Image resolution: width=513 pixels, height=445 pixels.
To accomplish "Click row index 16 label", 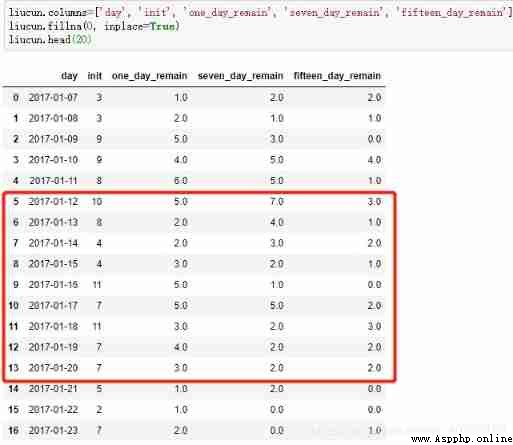I will pyautogui.click(x=13, y=431).
